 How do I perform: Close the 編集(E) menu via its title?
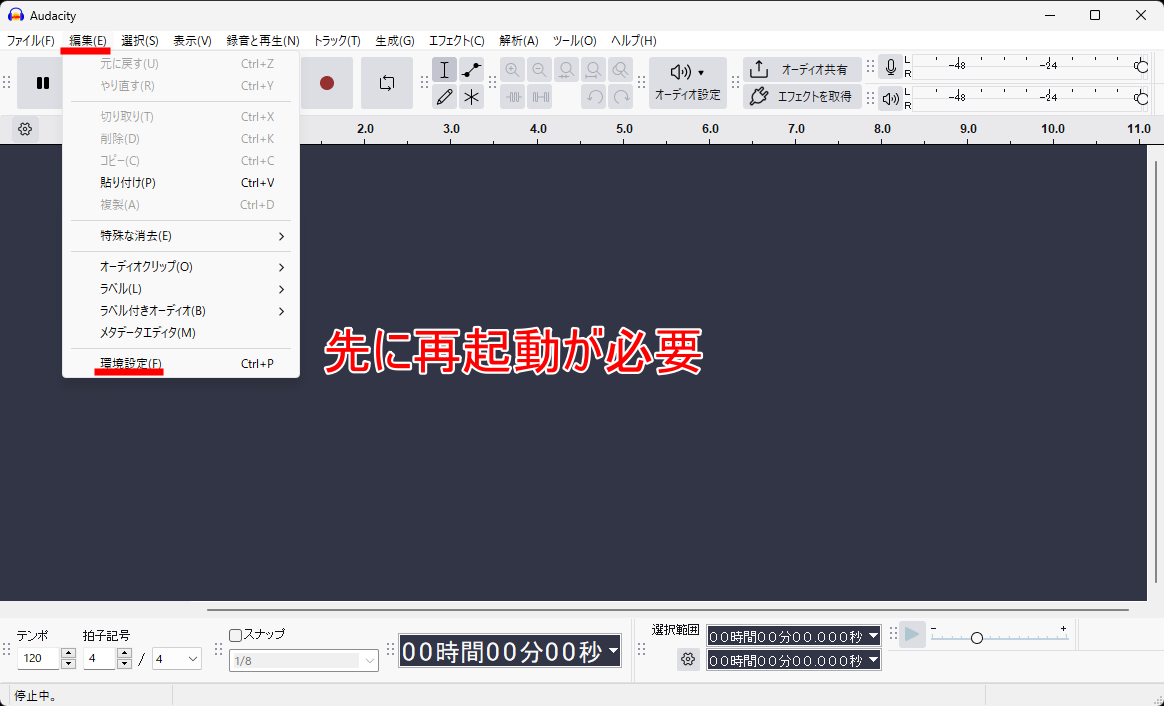[88, 41]
